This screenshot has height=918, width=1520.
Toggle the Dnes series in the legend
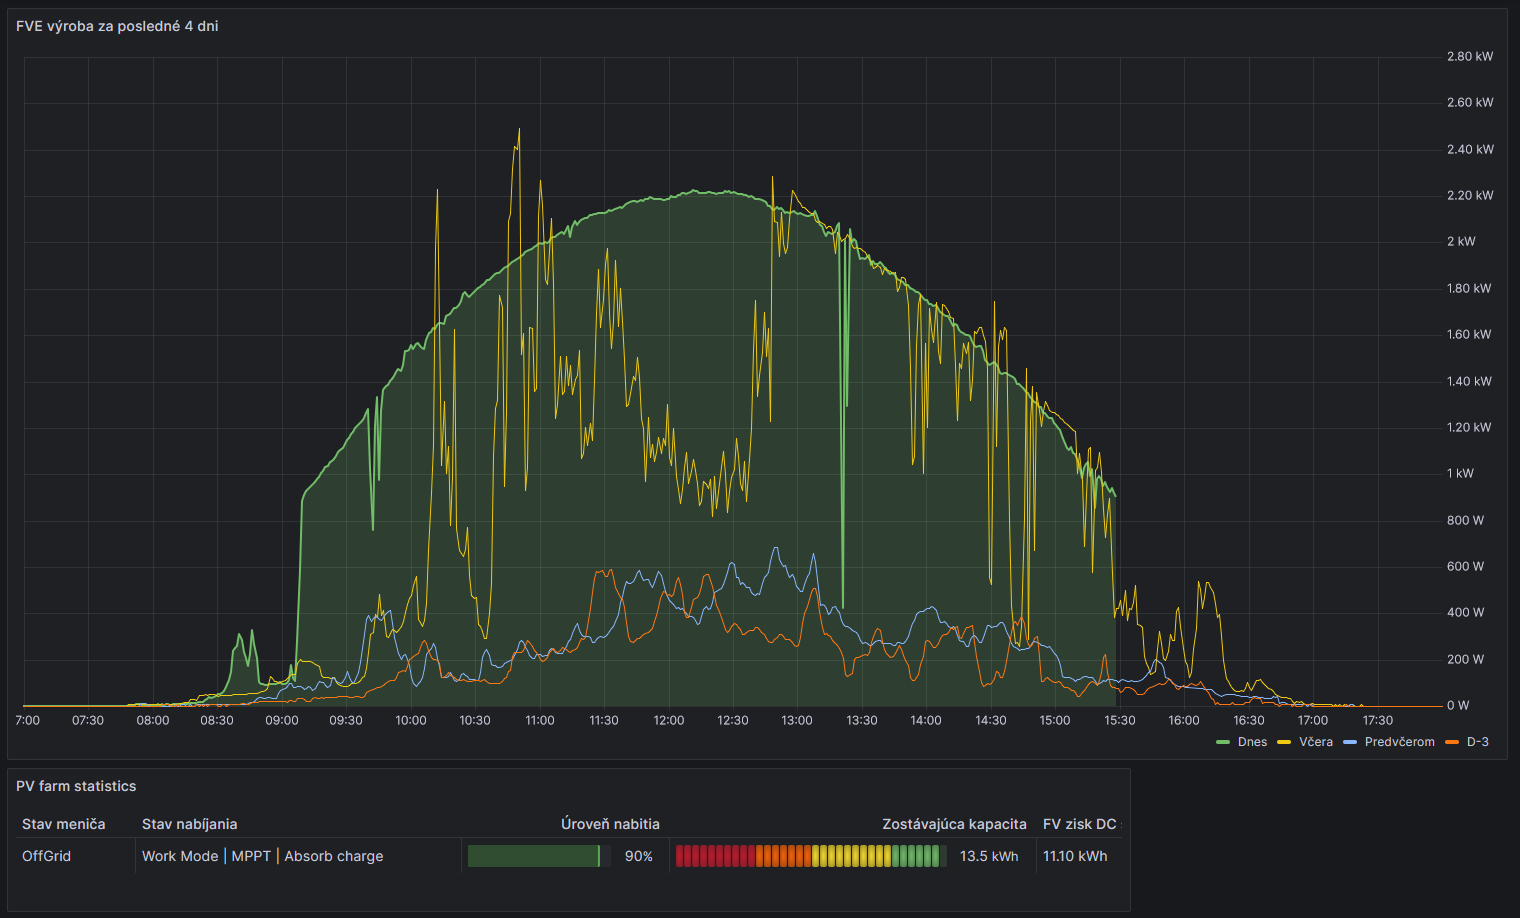pos(1252,742)
